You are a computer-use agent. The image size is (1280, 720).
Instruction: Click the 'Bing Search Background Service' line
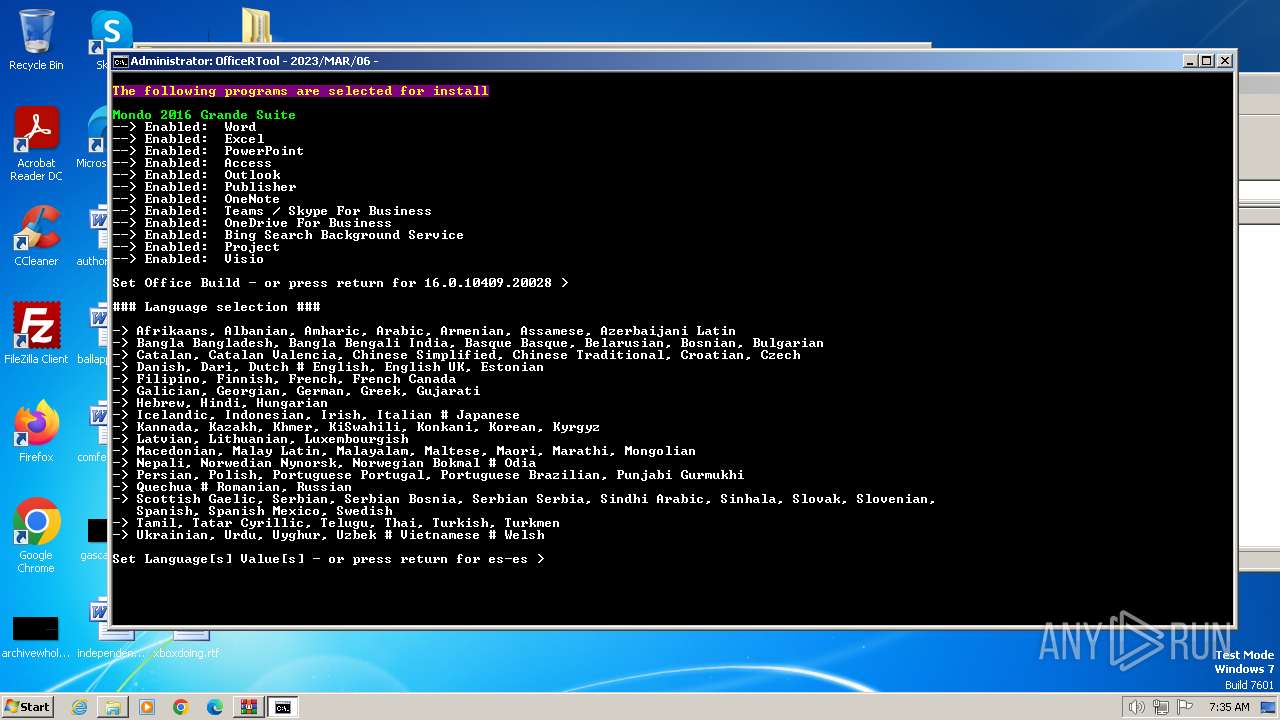288,235
